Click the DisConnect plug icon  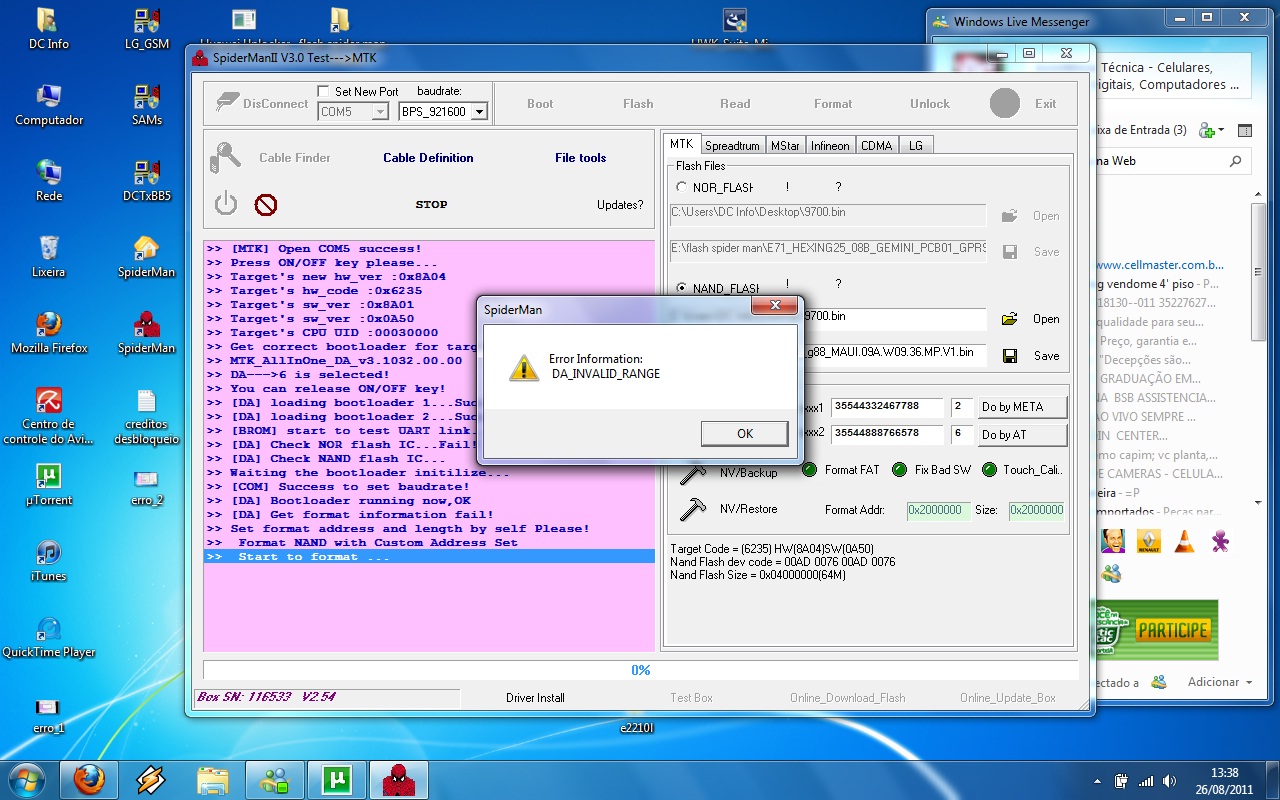(x=228, y=102)
